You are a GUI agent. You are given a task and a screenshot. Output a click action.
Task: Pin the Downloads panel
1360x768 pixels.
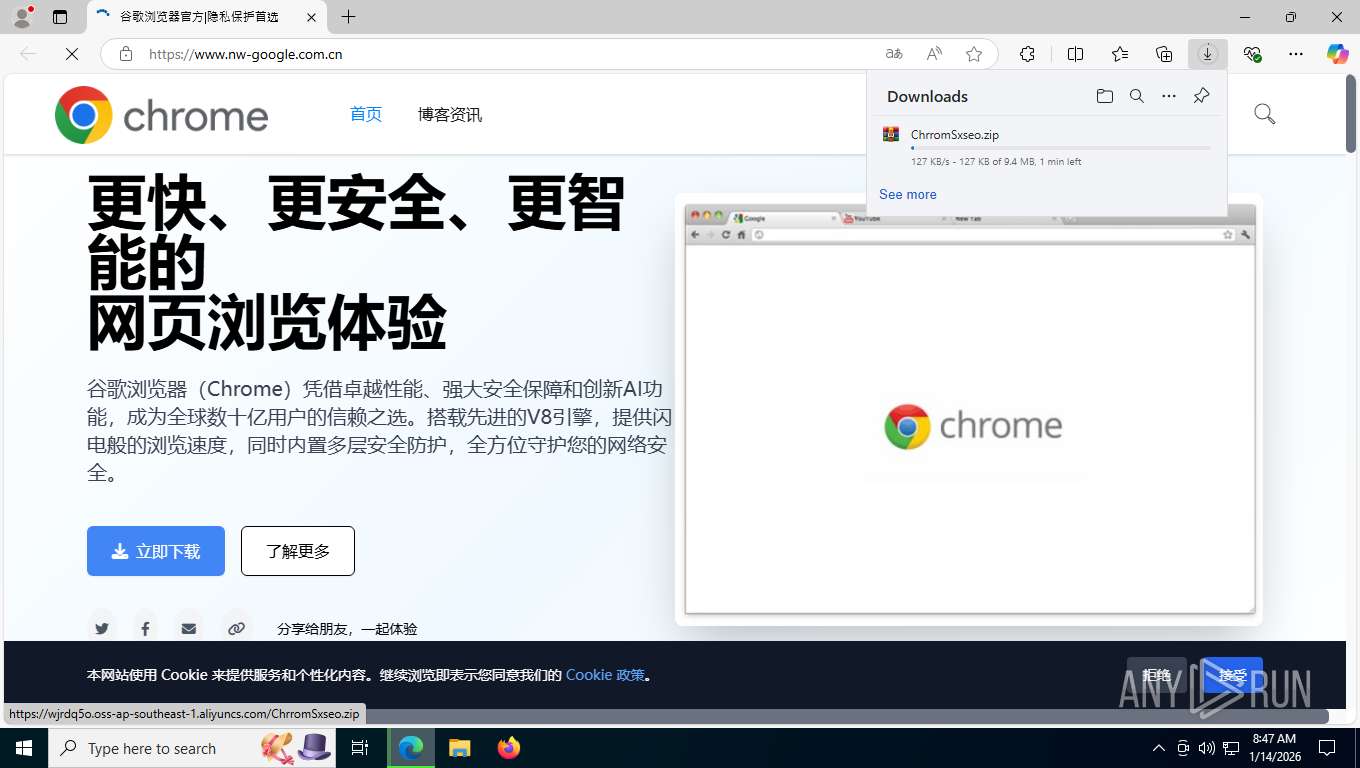[1201, 96]
